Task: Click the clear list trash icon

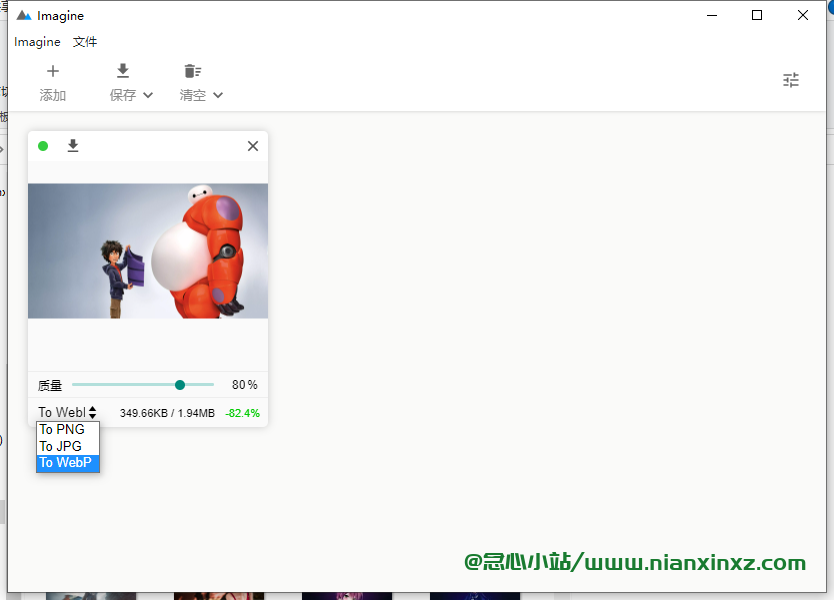Action: click(x=193, y=71)
